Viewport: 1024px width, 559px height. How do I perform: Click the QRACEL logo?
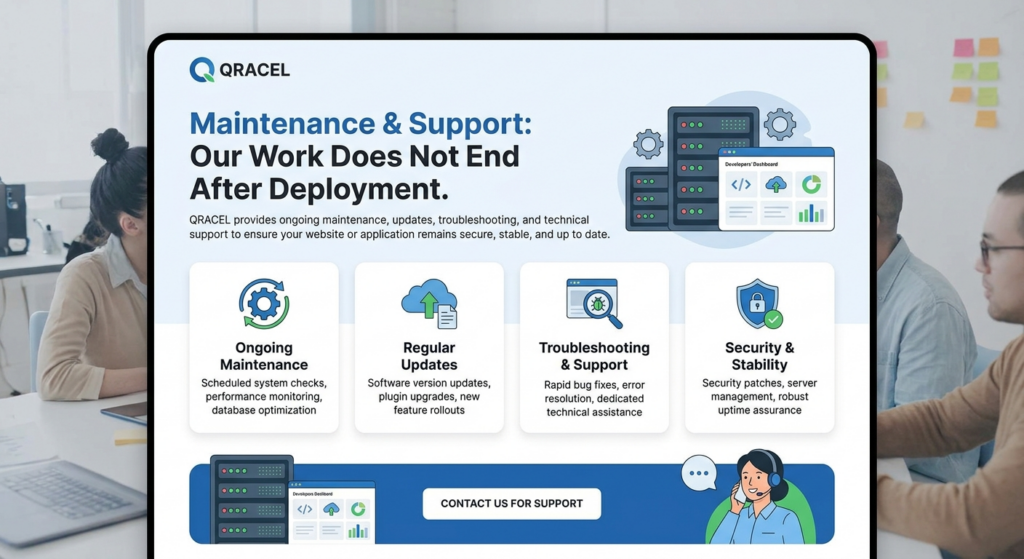(239, 69)
